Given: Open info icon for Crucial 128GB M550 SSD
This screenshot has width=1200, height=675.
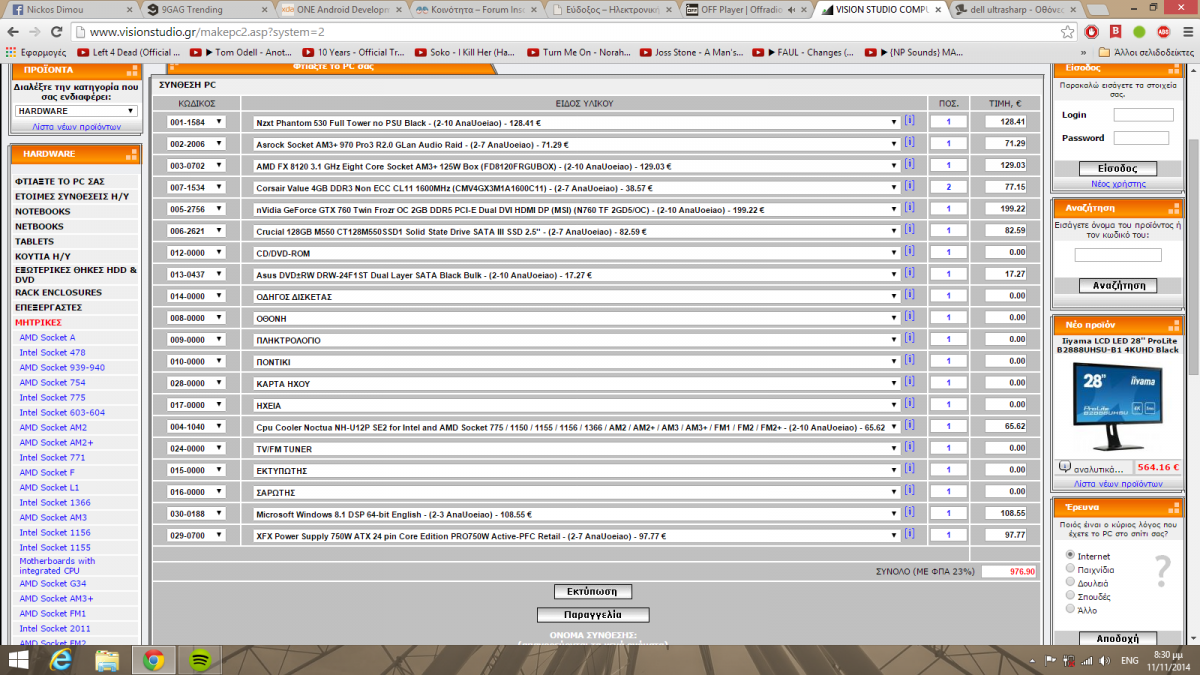Looking at the screenshot, I should 910,230.
